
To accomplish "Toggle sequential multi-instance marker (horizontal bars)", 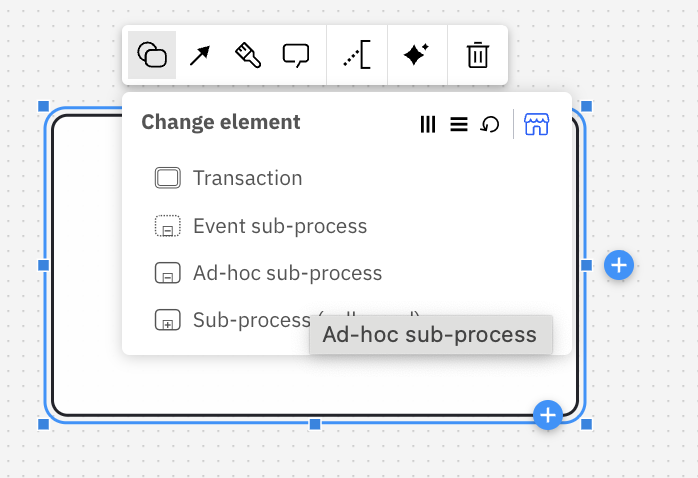I will pyautogui.click(x=459, y=124).
